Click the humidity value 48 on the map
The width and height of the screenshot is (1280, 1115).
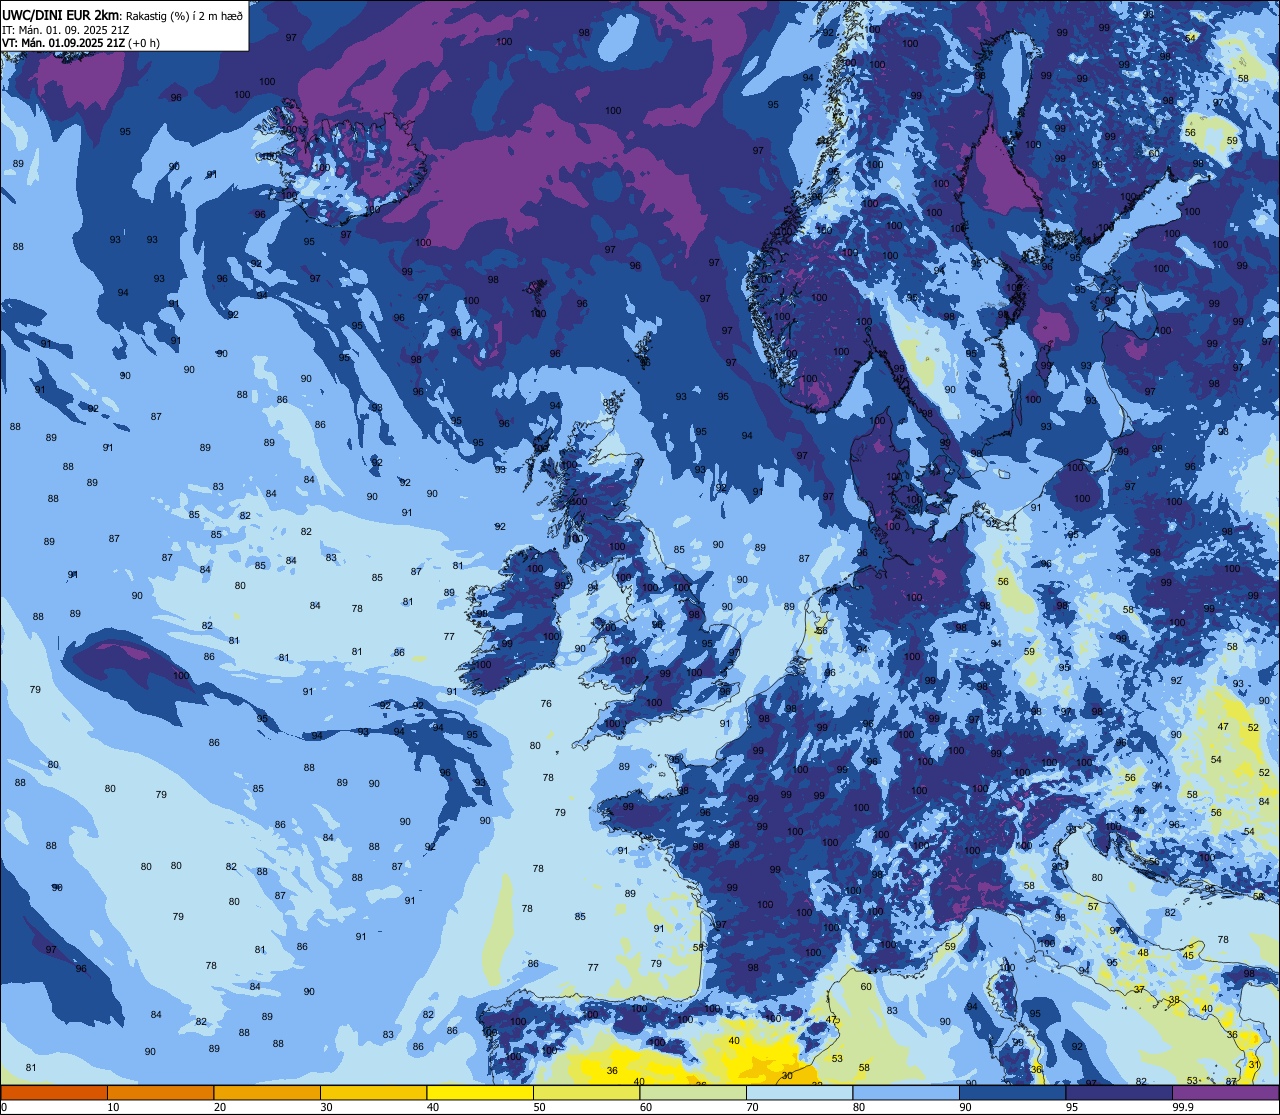[1143, 952]
